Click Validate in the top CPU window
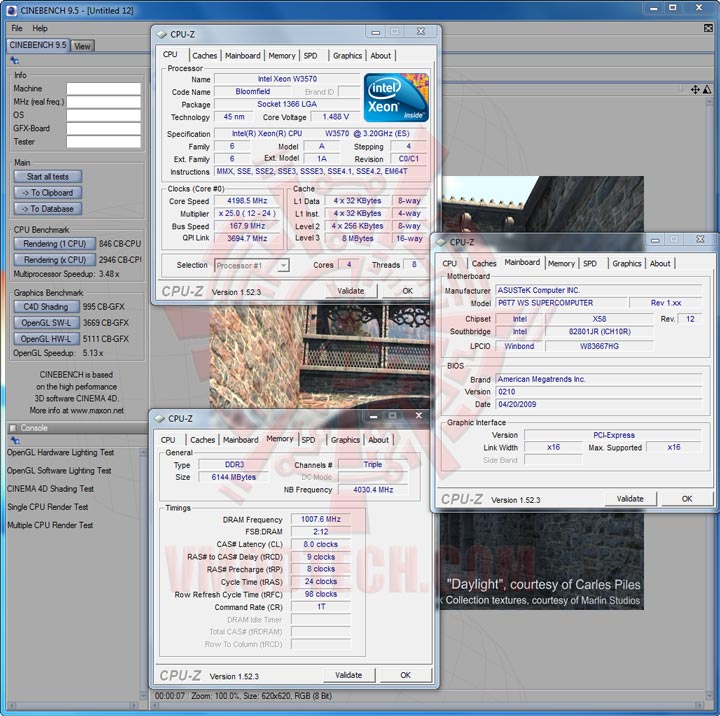 pos(351,291)
